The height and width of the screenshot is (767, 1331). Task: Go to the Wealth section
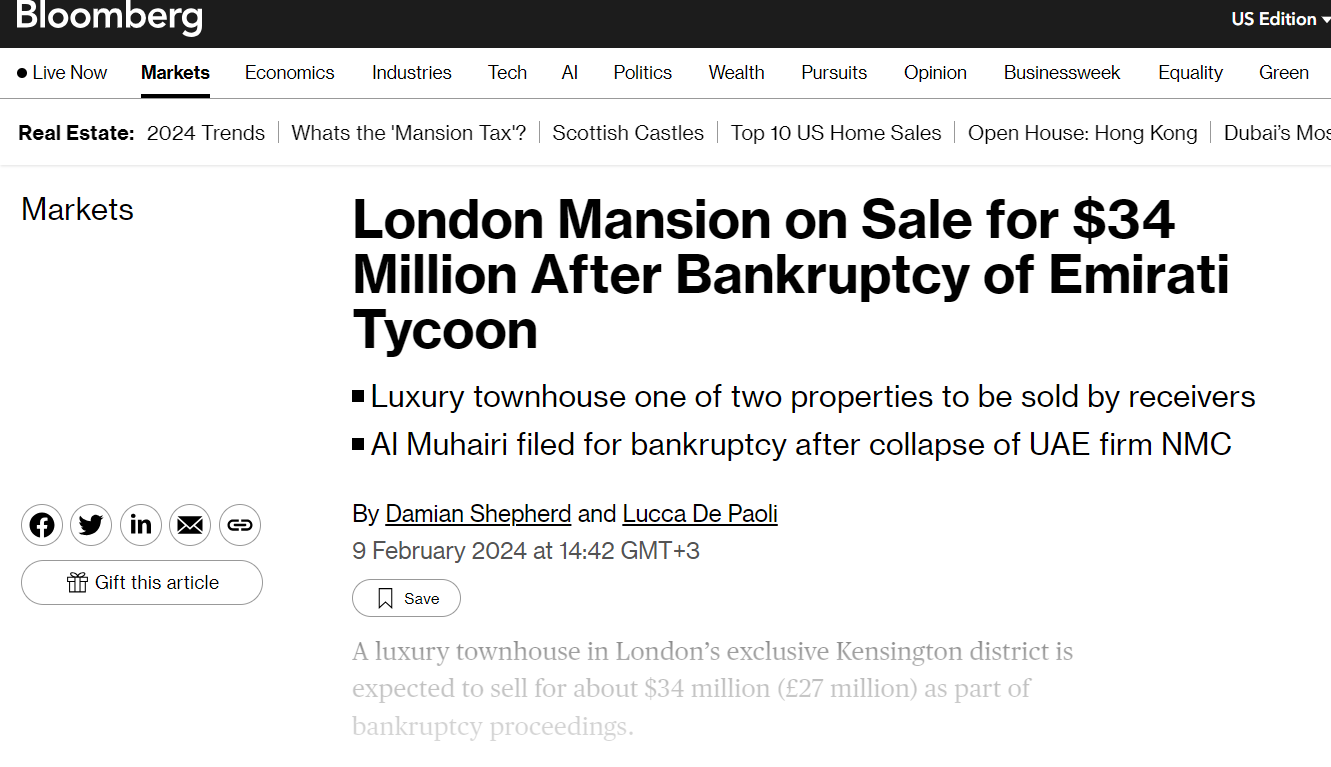pos(737,73)
